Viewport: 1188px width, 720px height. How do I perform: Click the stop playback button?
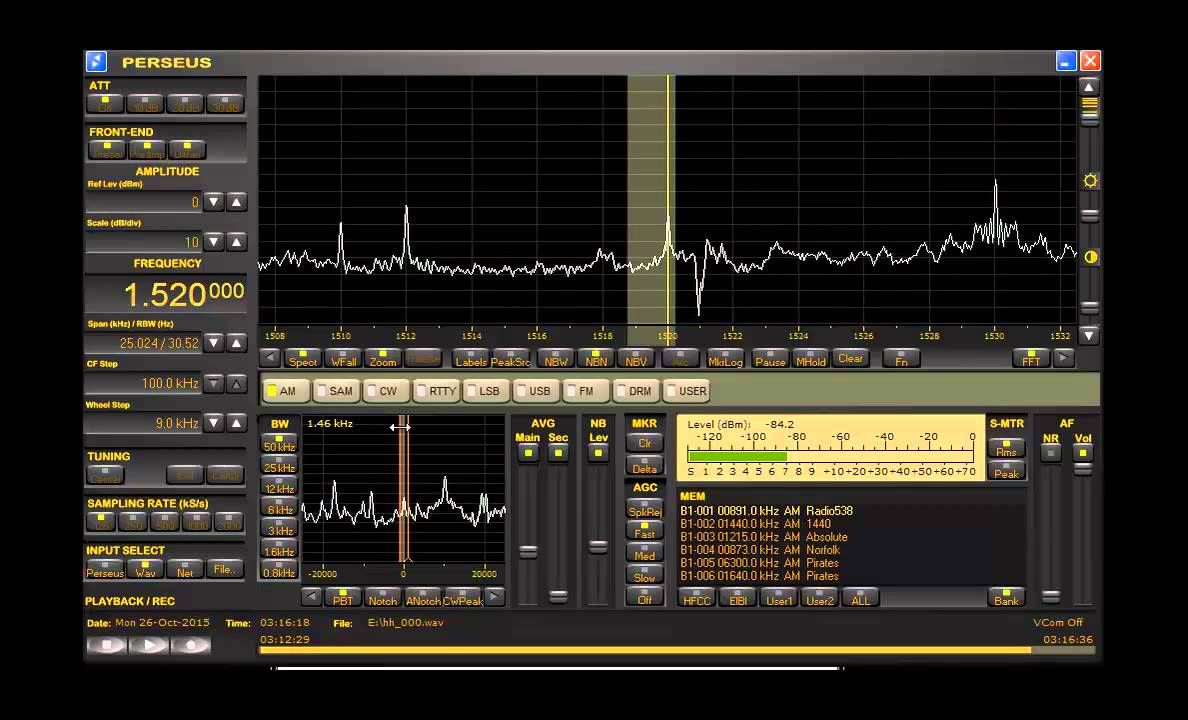(x=107, y=645)
